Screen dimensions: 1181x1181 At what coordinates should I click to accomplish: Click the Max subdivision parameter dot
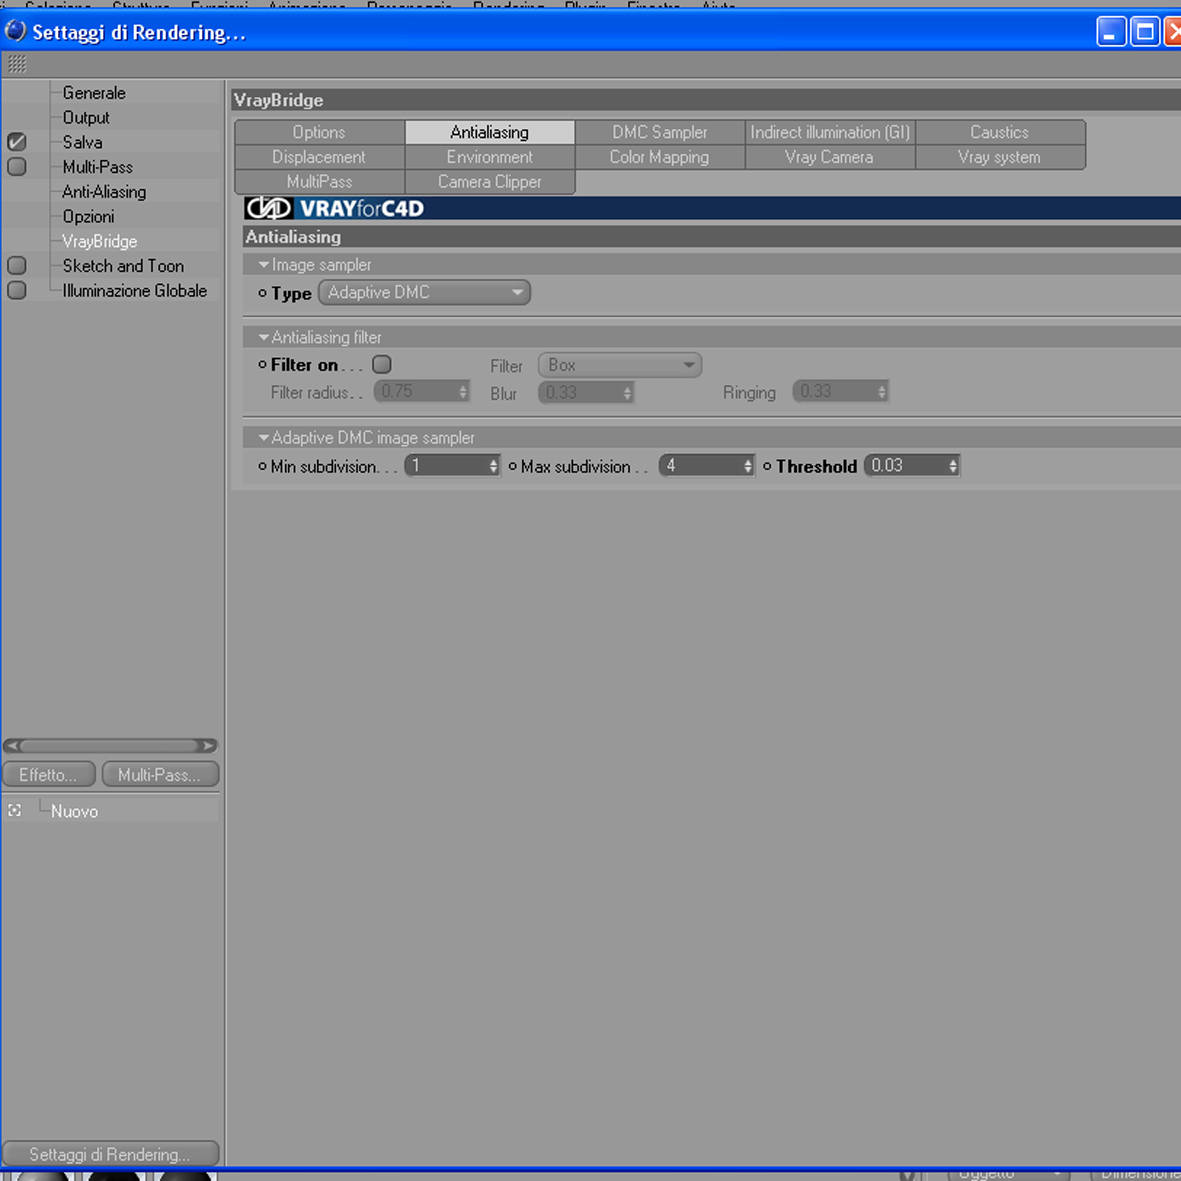click(512, 466)
